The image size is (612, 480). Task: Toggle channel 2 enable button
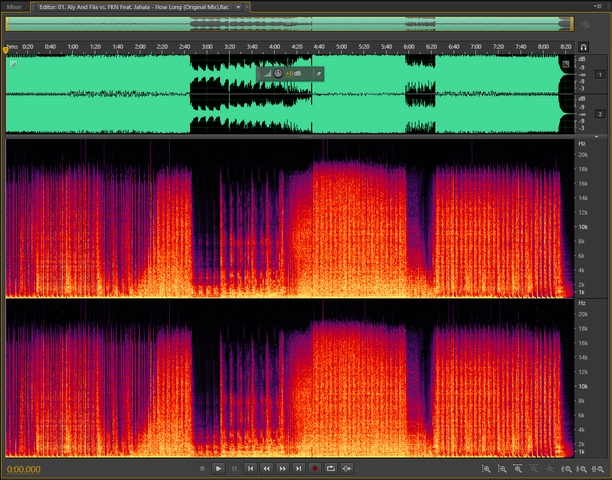click(601, 114)
